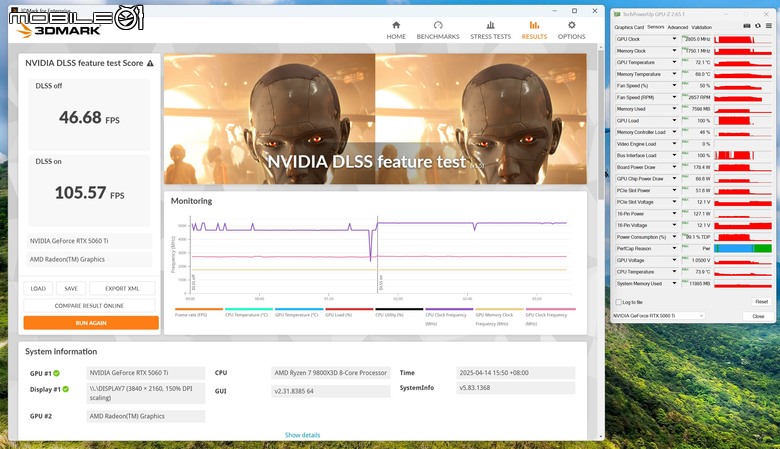Click COMPARE RESULT ONLINE
The image size is (780, 449).
(x=90, y=305)
